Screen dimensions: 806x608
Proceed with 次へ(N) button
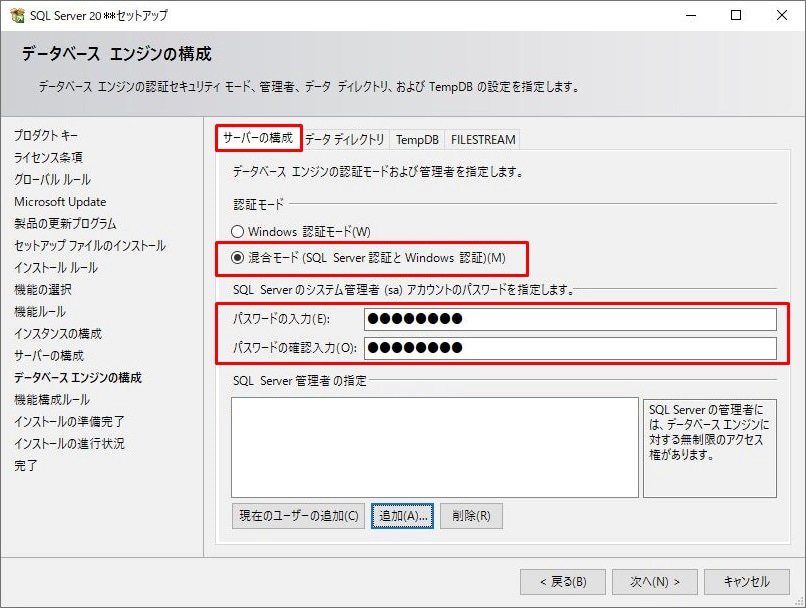click(655, 582)
